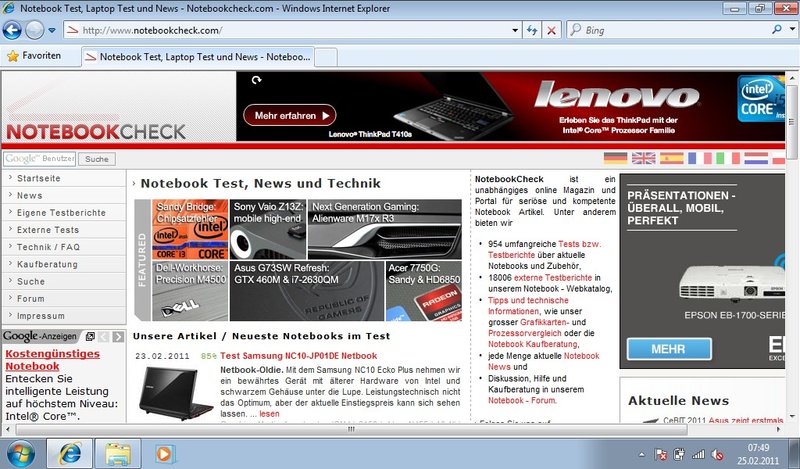Click the Bing search magnifier icon
800x469 pixels.
(777, 30)
